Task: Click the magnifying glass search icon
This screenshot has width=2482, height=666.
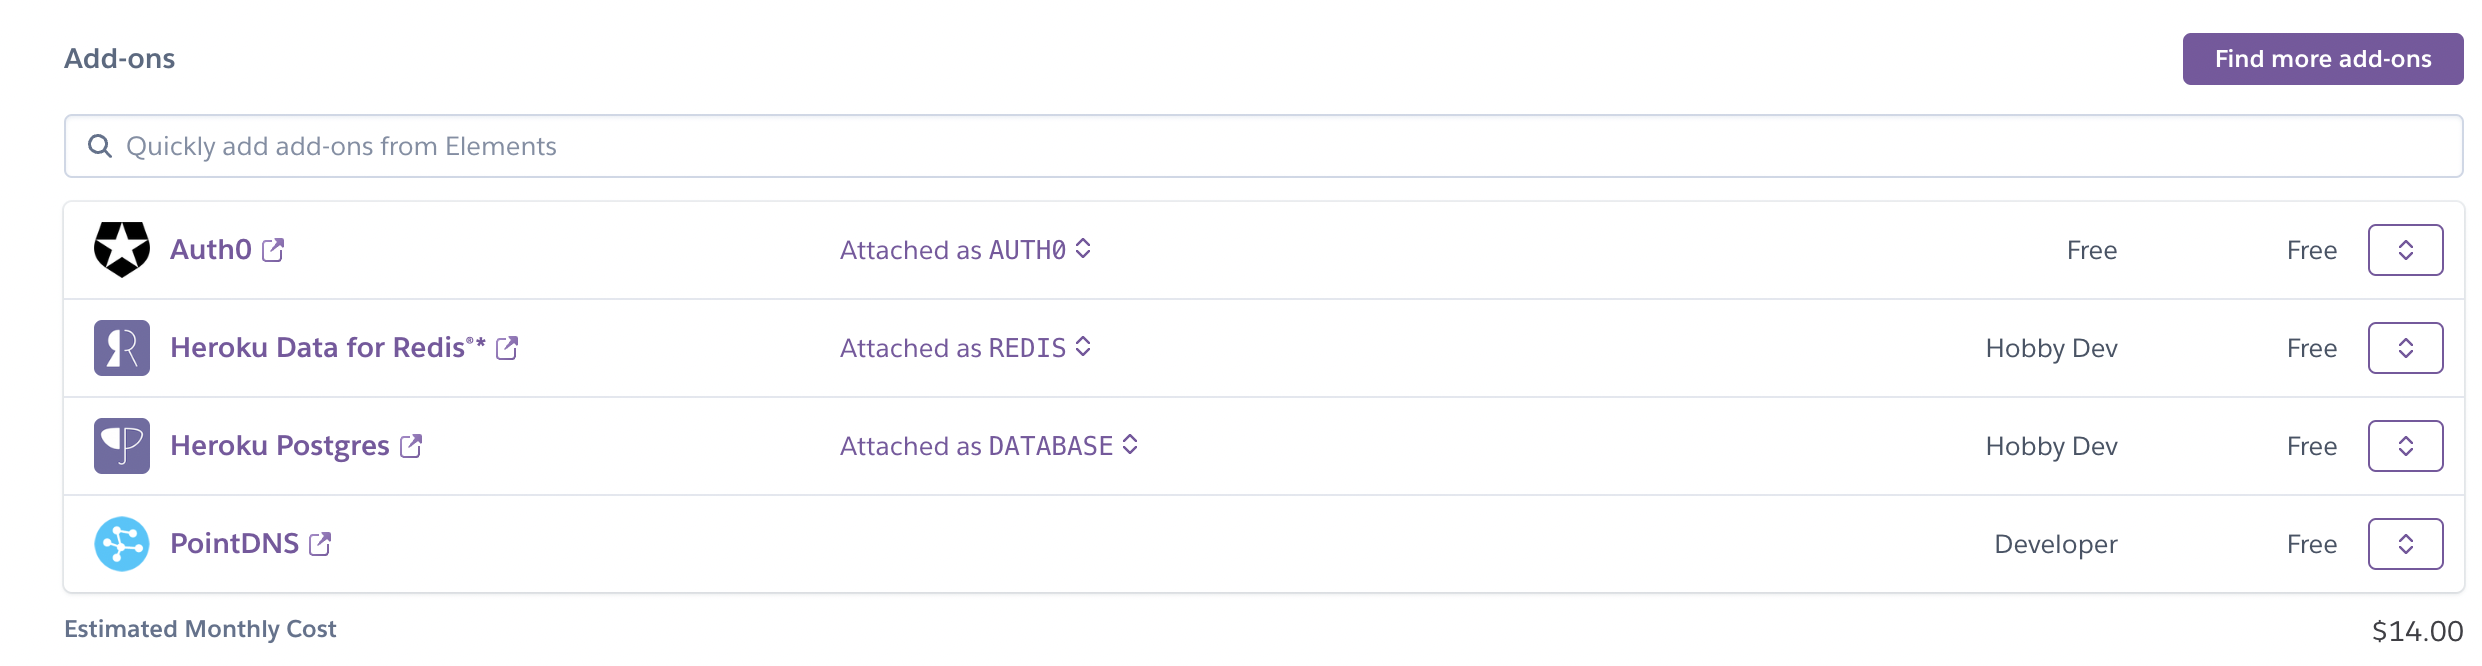Action: [x=99, y=145]
